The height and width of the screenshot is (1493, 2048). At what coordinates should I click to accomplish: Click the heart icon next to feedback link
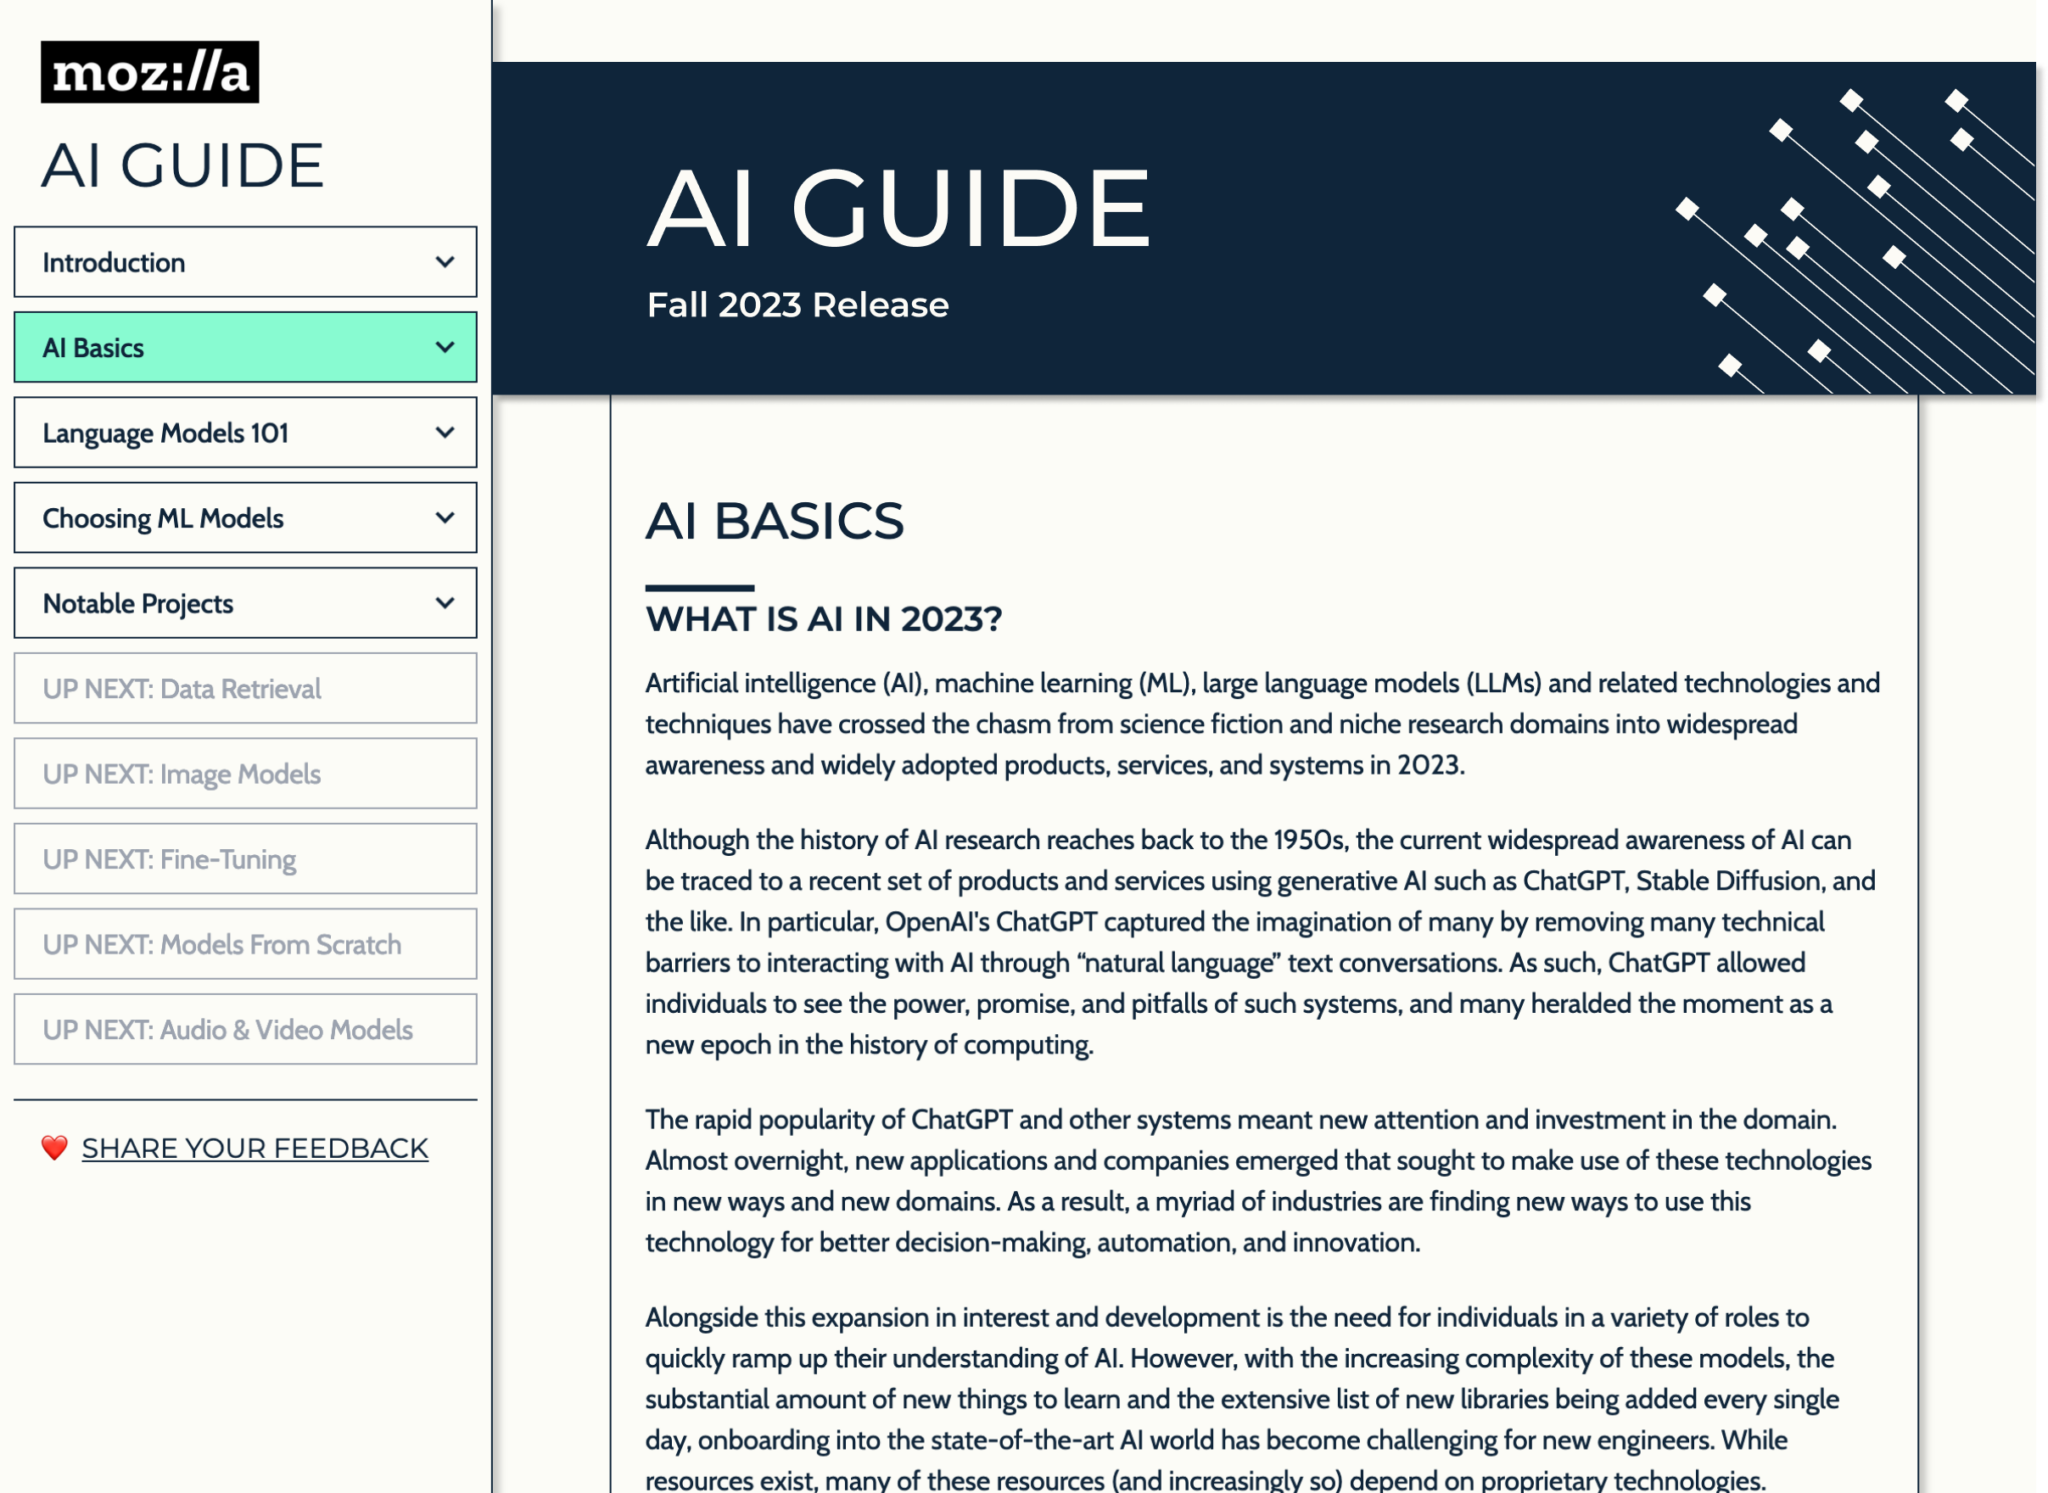(53, 1147)
